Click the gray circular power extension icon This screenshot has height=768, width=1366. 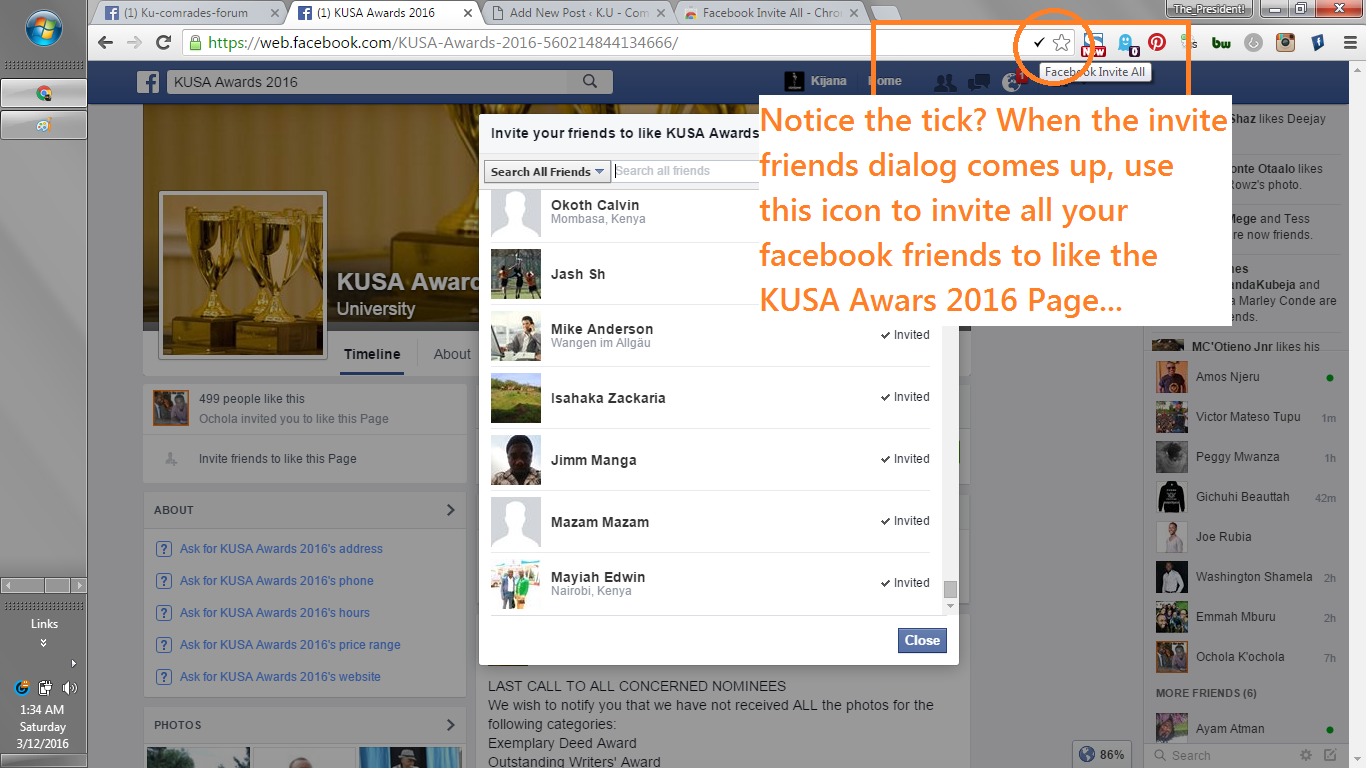coord(1253,42)
